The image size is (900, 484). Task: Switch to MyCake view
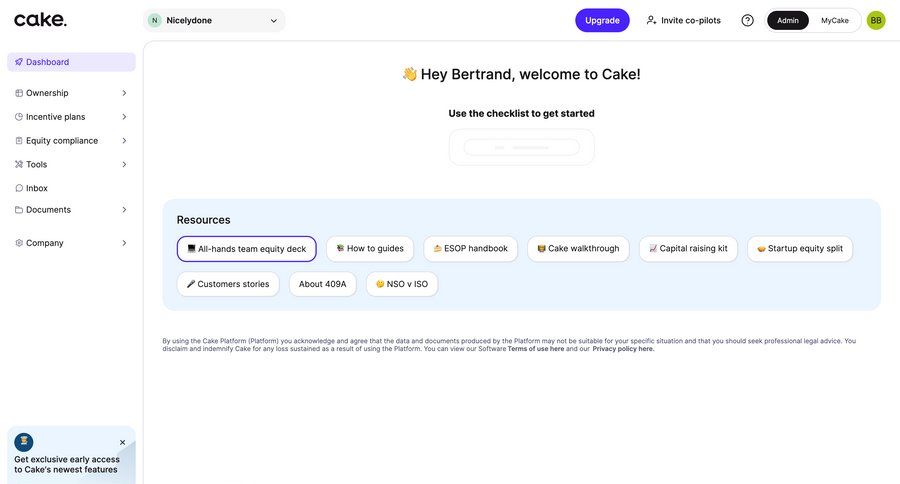[x=835, y=20]
